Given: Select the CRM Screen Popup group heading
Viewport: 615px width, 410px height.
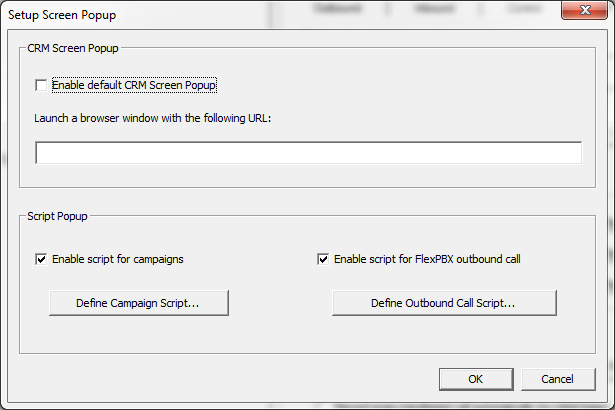Looking at the screenshot, I should 74,46.
